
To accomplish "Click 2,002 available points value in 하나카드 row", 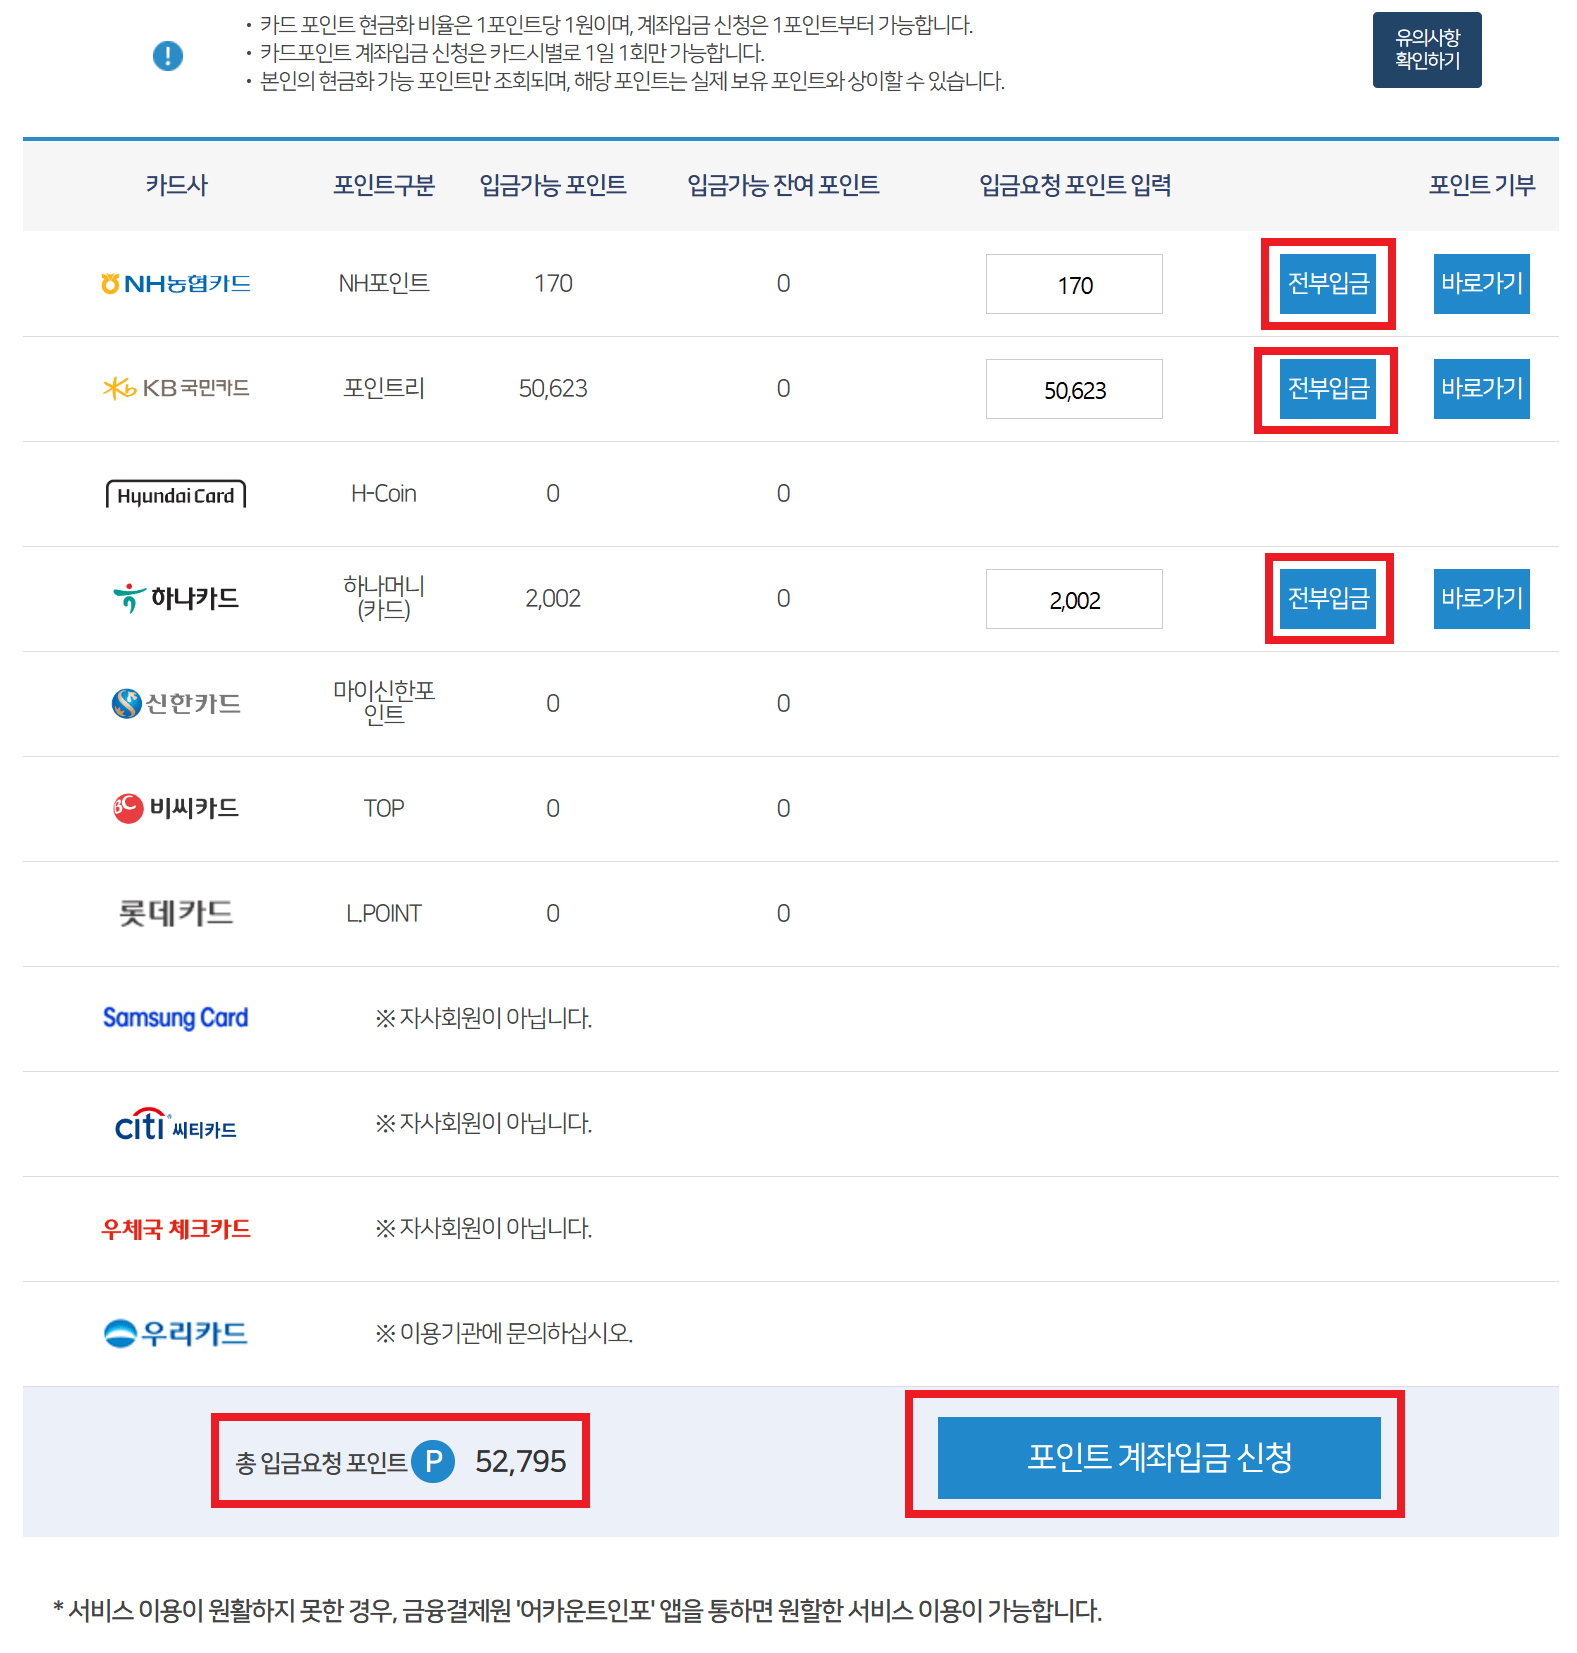I will tap(553, 599).
